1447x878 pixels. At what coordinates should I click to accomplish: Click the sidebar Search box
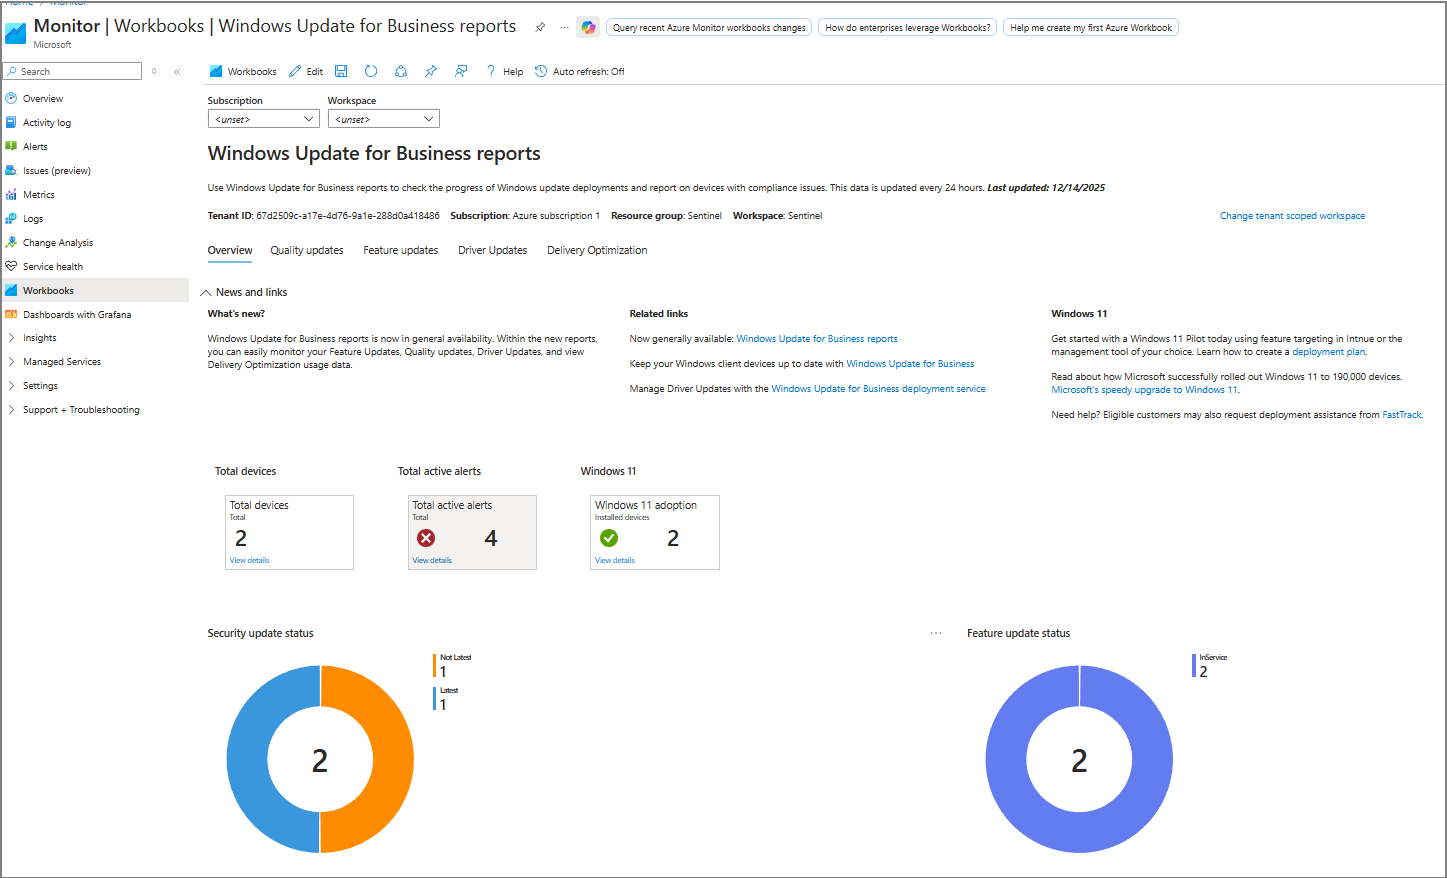tap(72, 71)
